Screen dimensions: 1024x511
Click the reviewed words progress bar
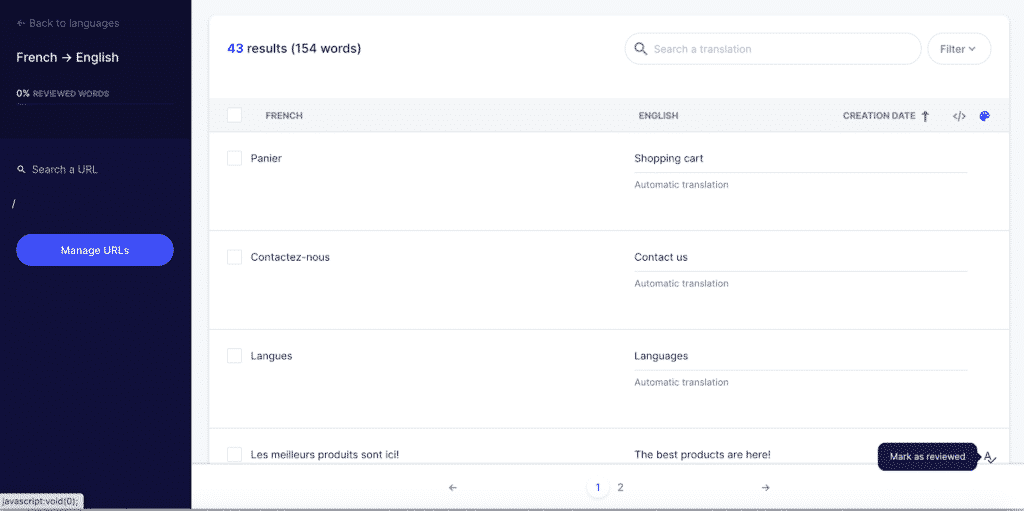click(x=95, y=104)
